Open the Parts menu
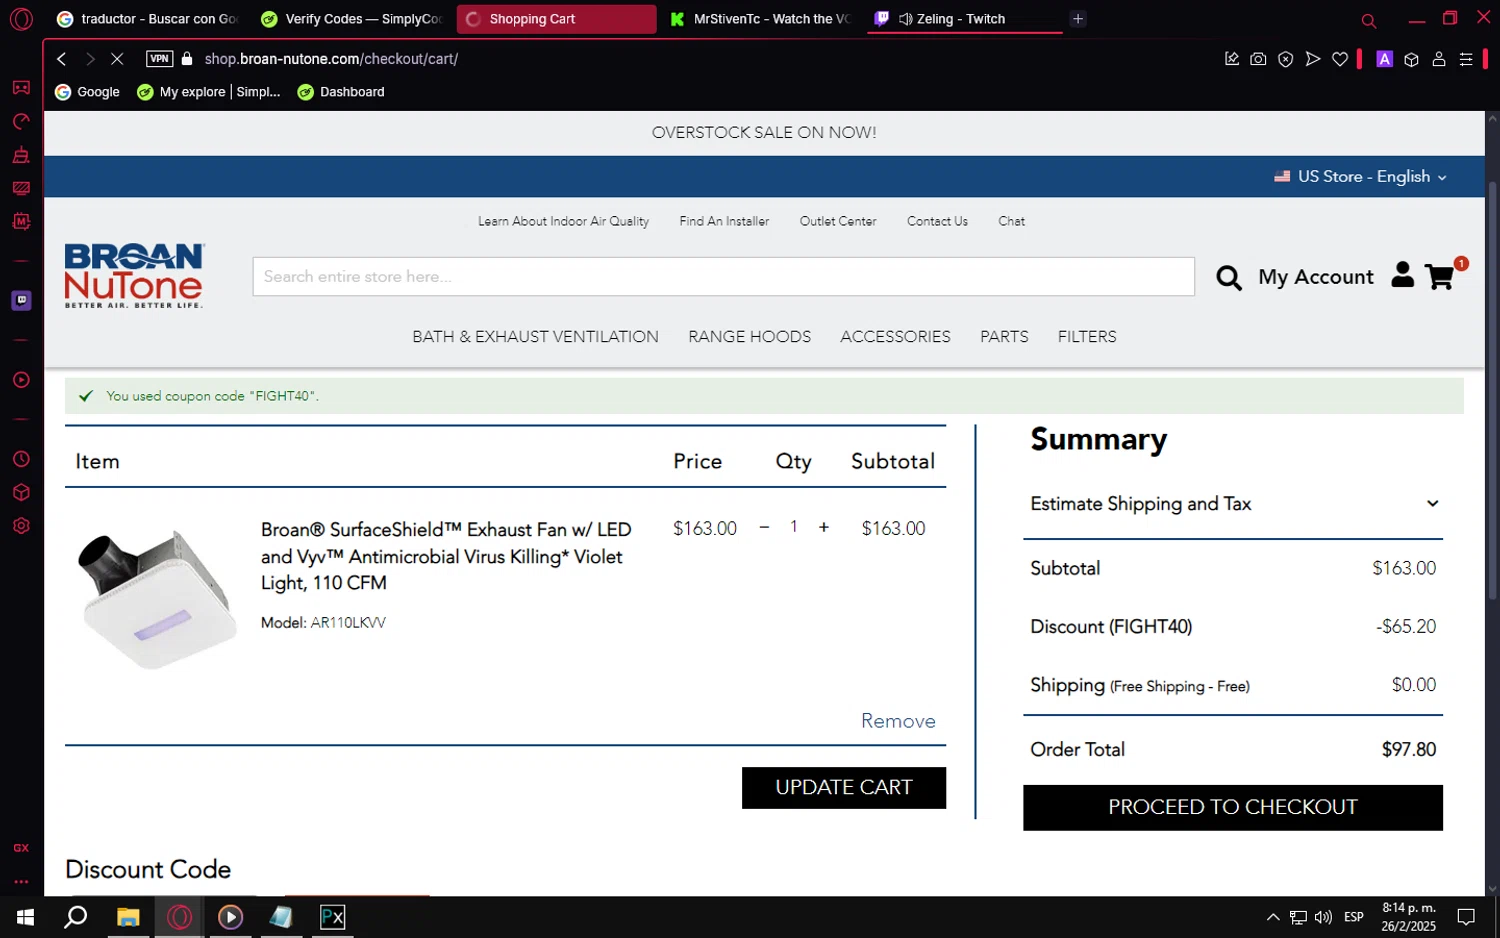The image size is (1500, 938). pyautogui.click(x=1004, y=337)
